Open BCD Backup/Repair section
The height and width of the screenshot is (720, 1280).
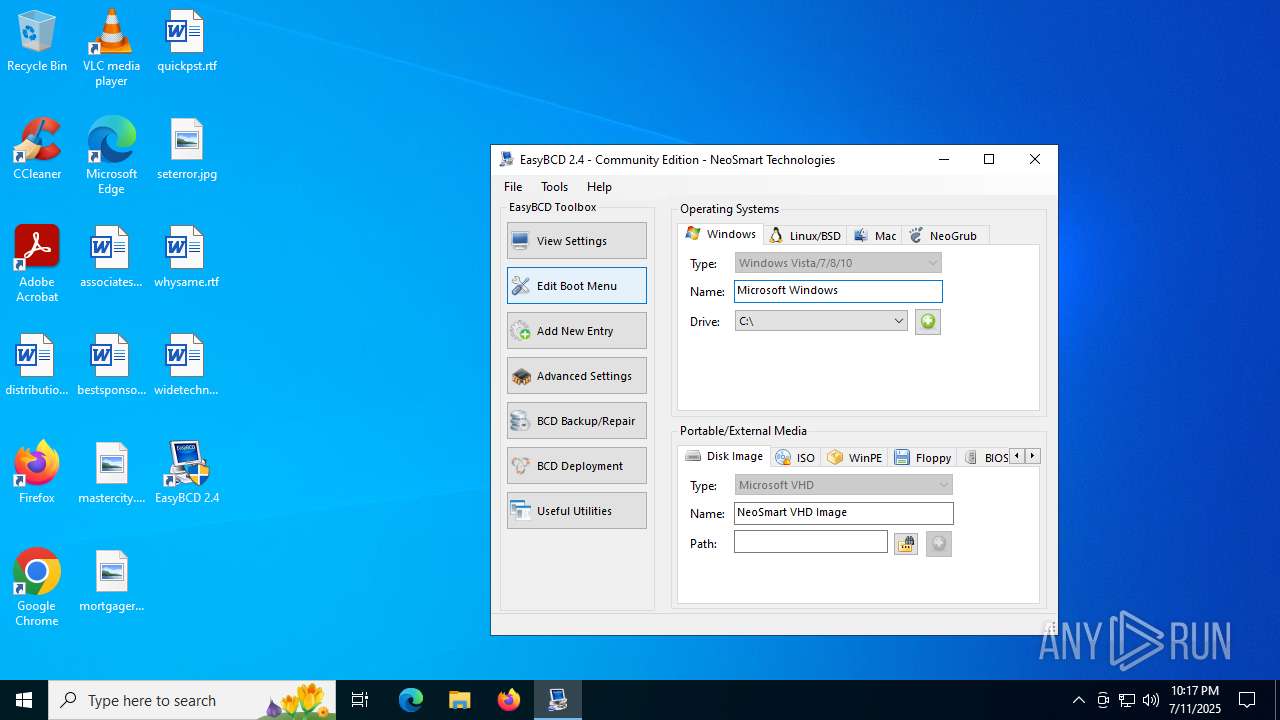577,421
